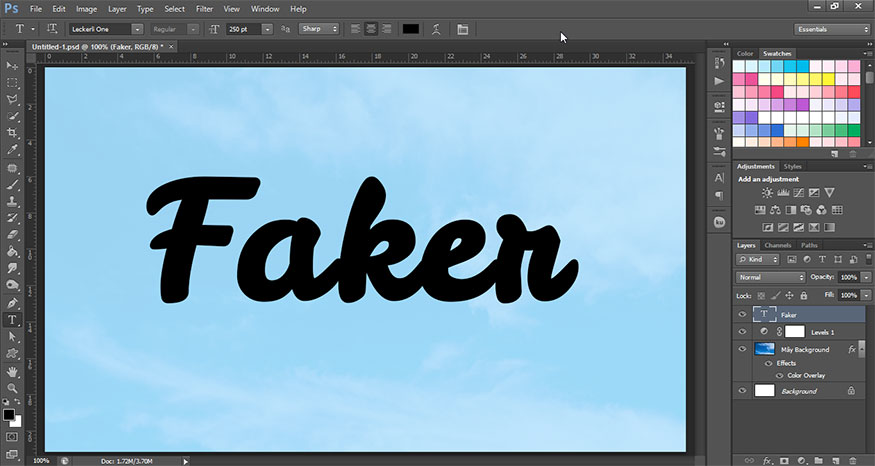
Task: Center align the text
Action: pos(371,29)
